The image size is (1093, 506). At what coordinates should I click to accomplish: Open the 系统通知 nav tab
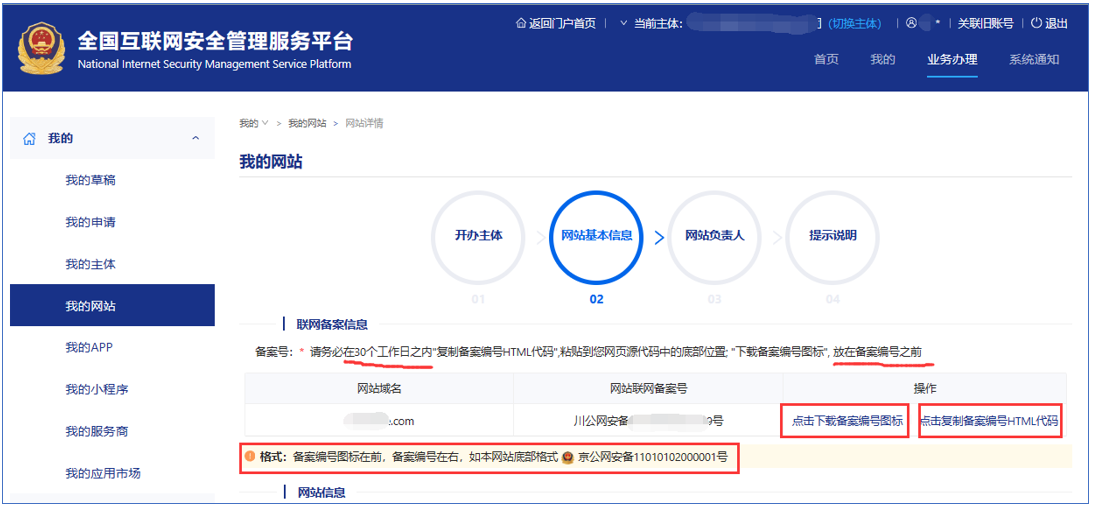click(x=1034, y=59)
